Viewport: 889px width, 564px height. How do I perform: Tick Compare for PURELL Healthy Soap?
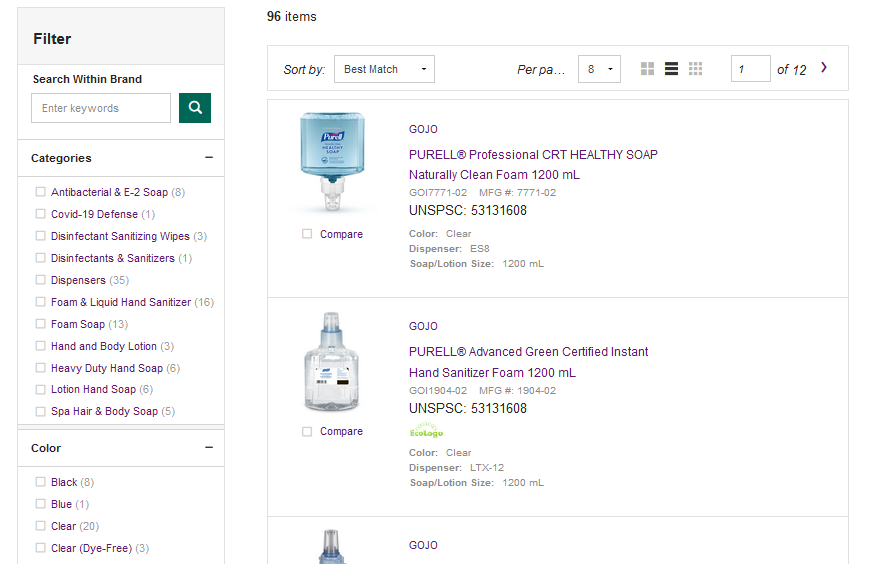click(x=307, y=234)
